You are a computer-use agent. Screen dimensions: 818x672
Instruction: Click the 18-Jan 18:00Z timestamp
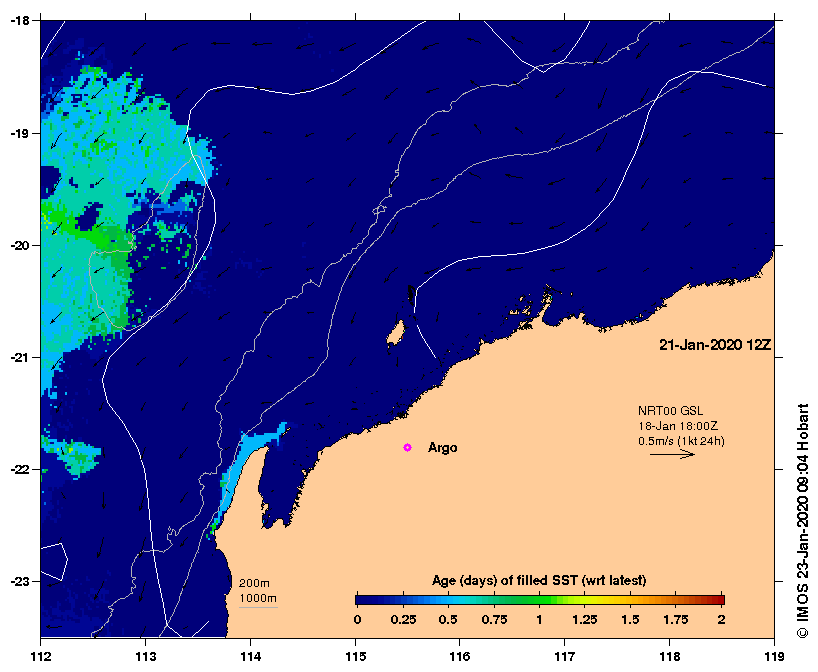point(678,426)
